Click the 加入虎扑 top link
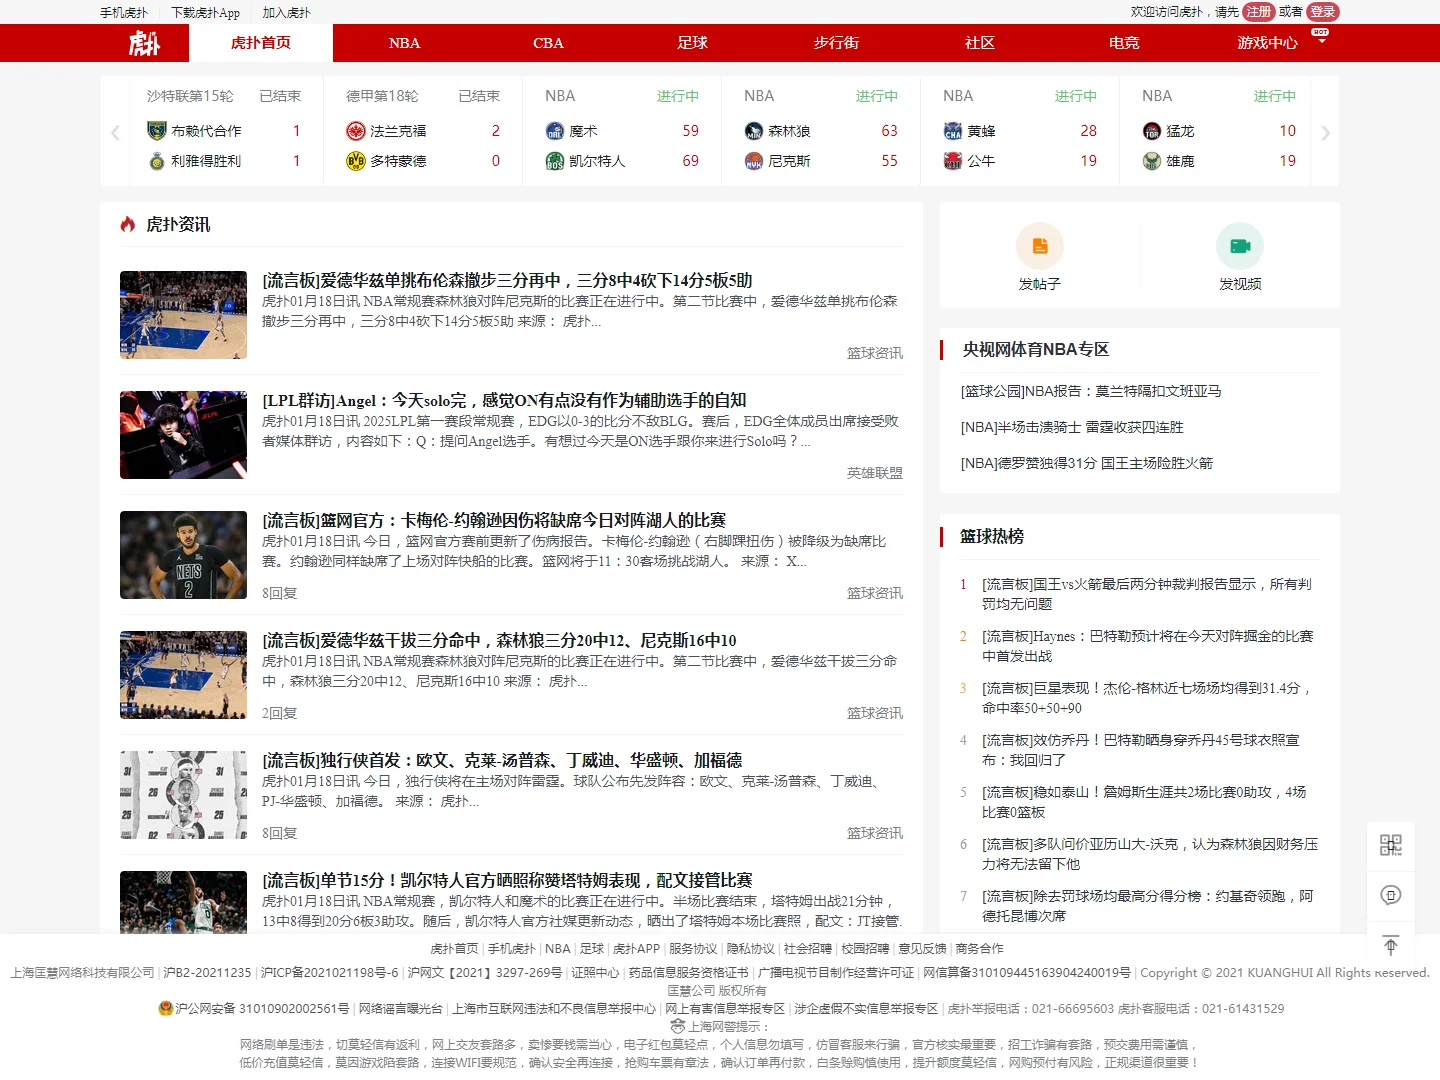1440x1080 pixels. point(287,13)
